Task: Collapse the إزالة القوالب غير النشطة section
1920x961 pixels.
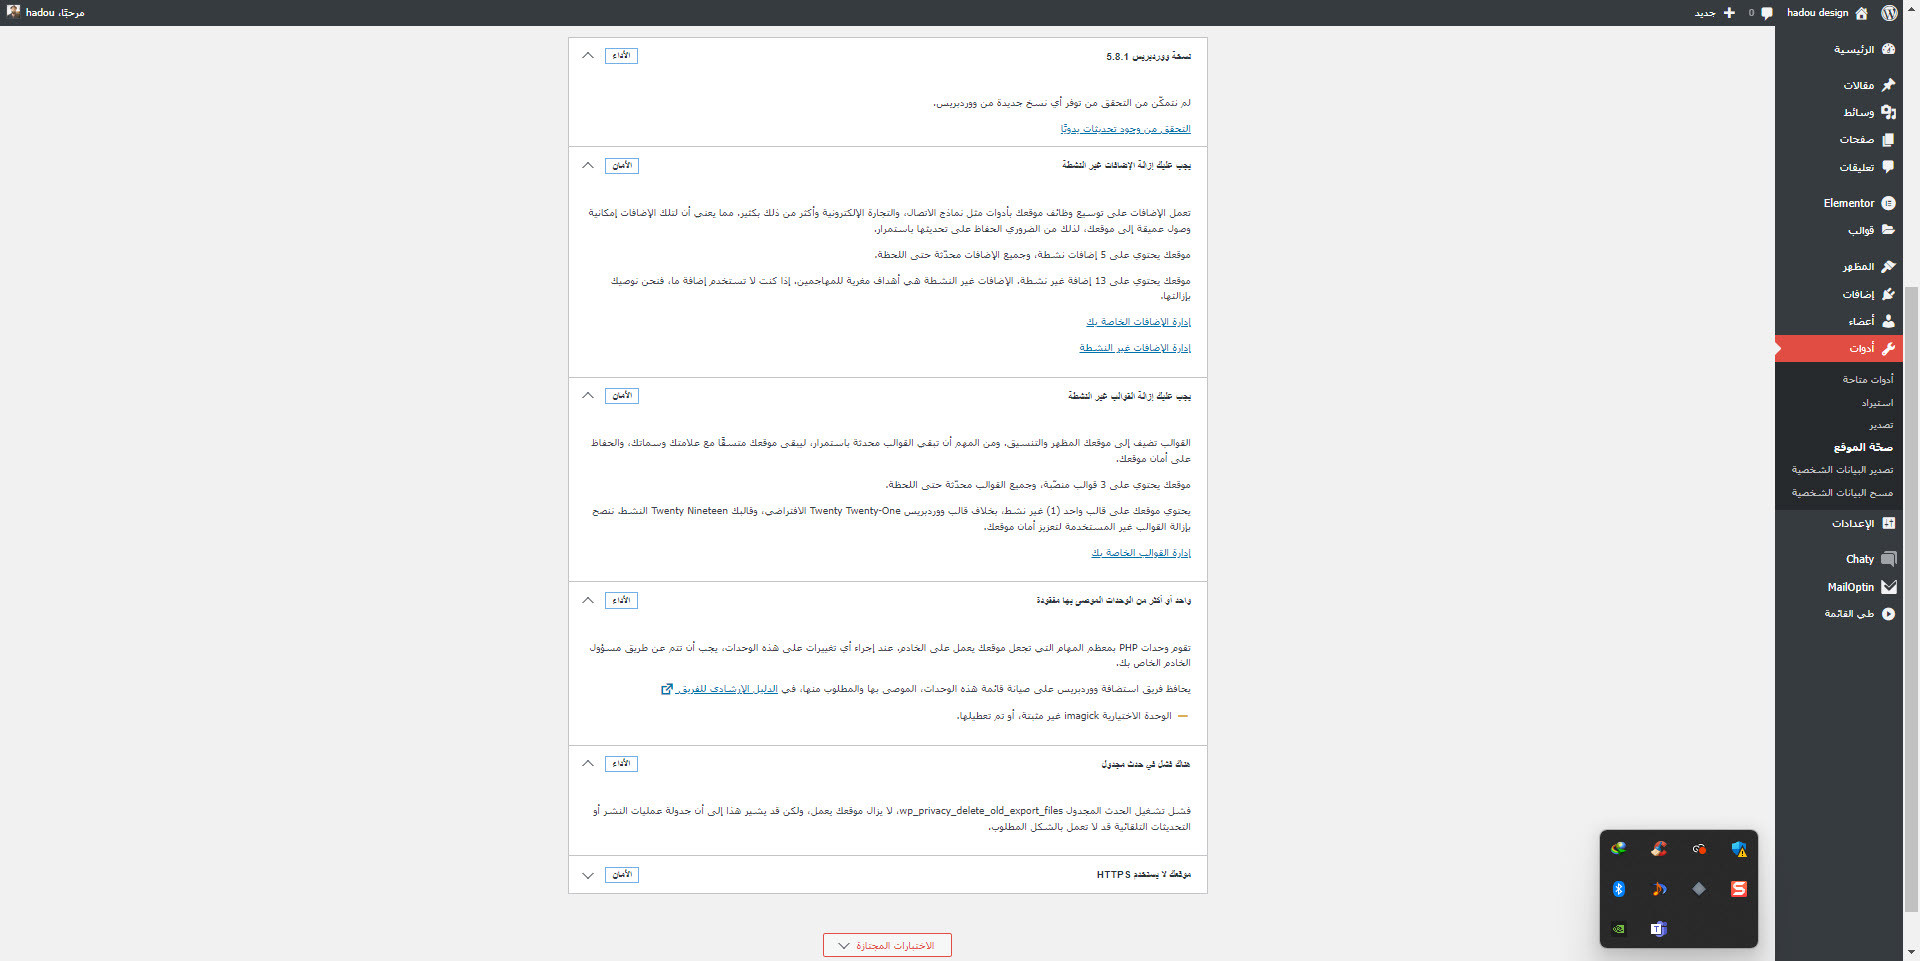Action: pyautogui.click(x=588, y=396)
